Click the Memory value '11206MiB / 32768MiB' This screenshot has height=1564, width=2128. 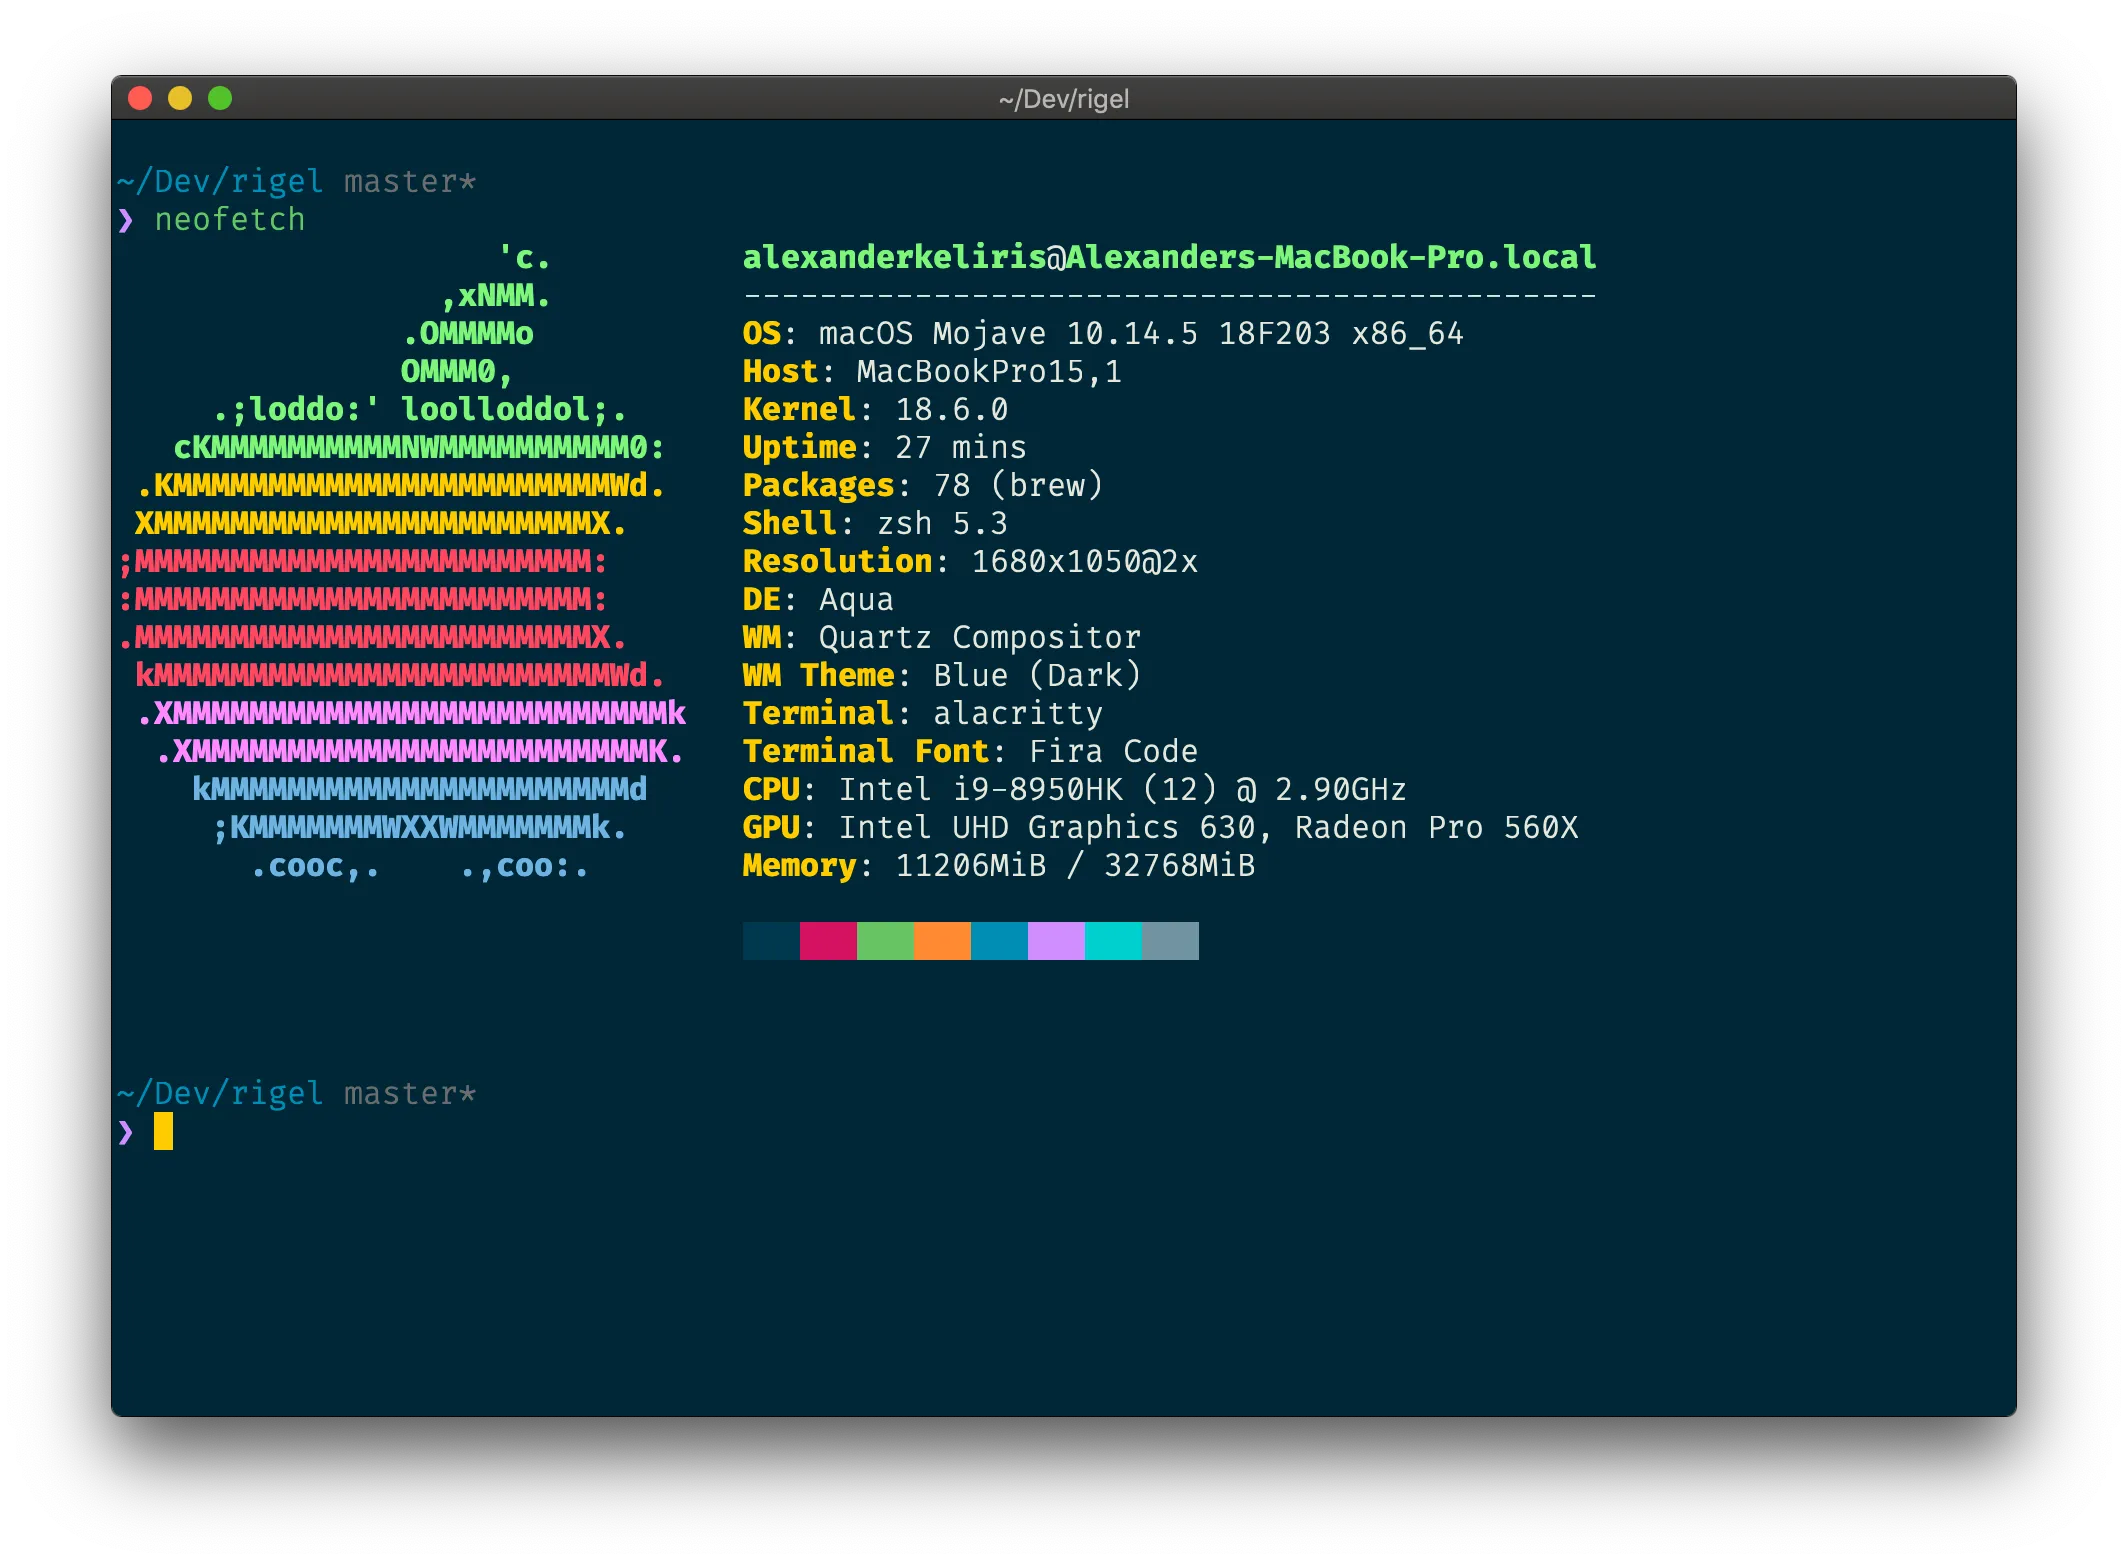(x=1075, y=865)
